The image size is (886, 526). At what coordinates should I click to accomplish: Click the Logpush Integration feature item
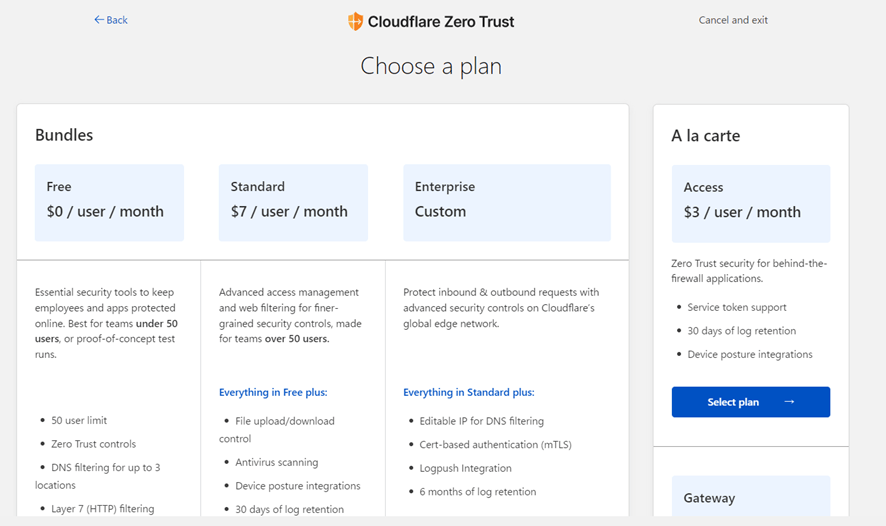(x=465, y=468)
